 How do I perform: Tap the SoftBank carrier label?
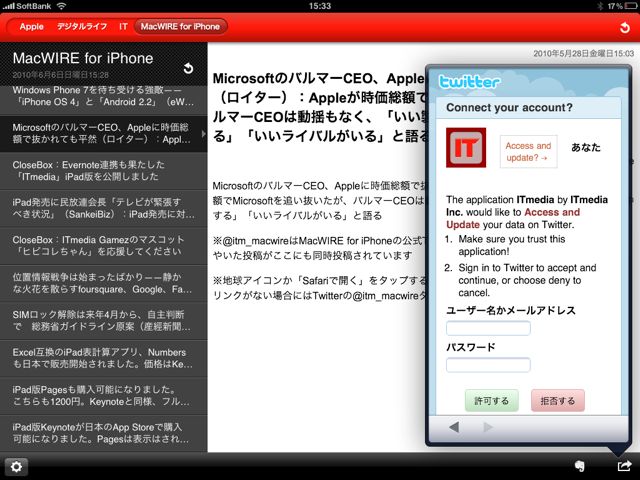[x=34, y=6]
